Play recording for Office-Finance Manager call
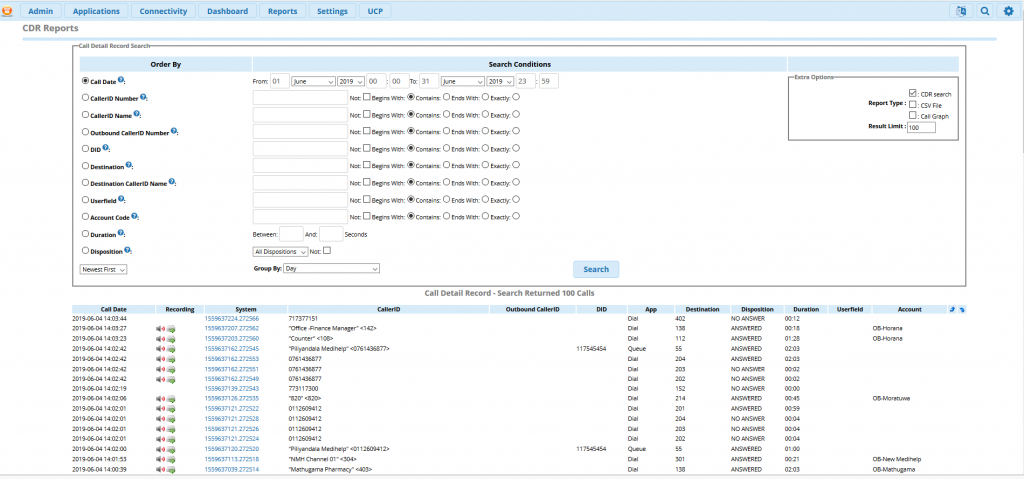The image size is (1024, 479). pyautogui.click(x=161, y=329)
